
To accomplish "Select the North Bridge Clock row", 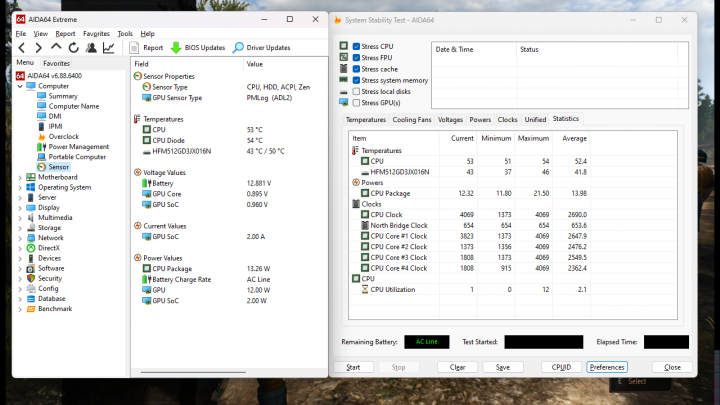I will click(x=469, y=225).
